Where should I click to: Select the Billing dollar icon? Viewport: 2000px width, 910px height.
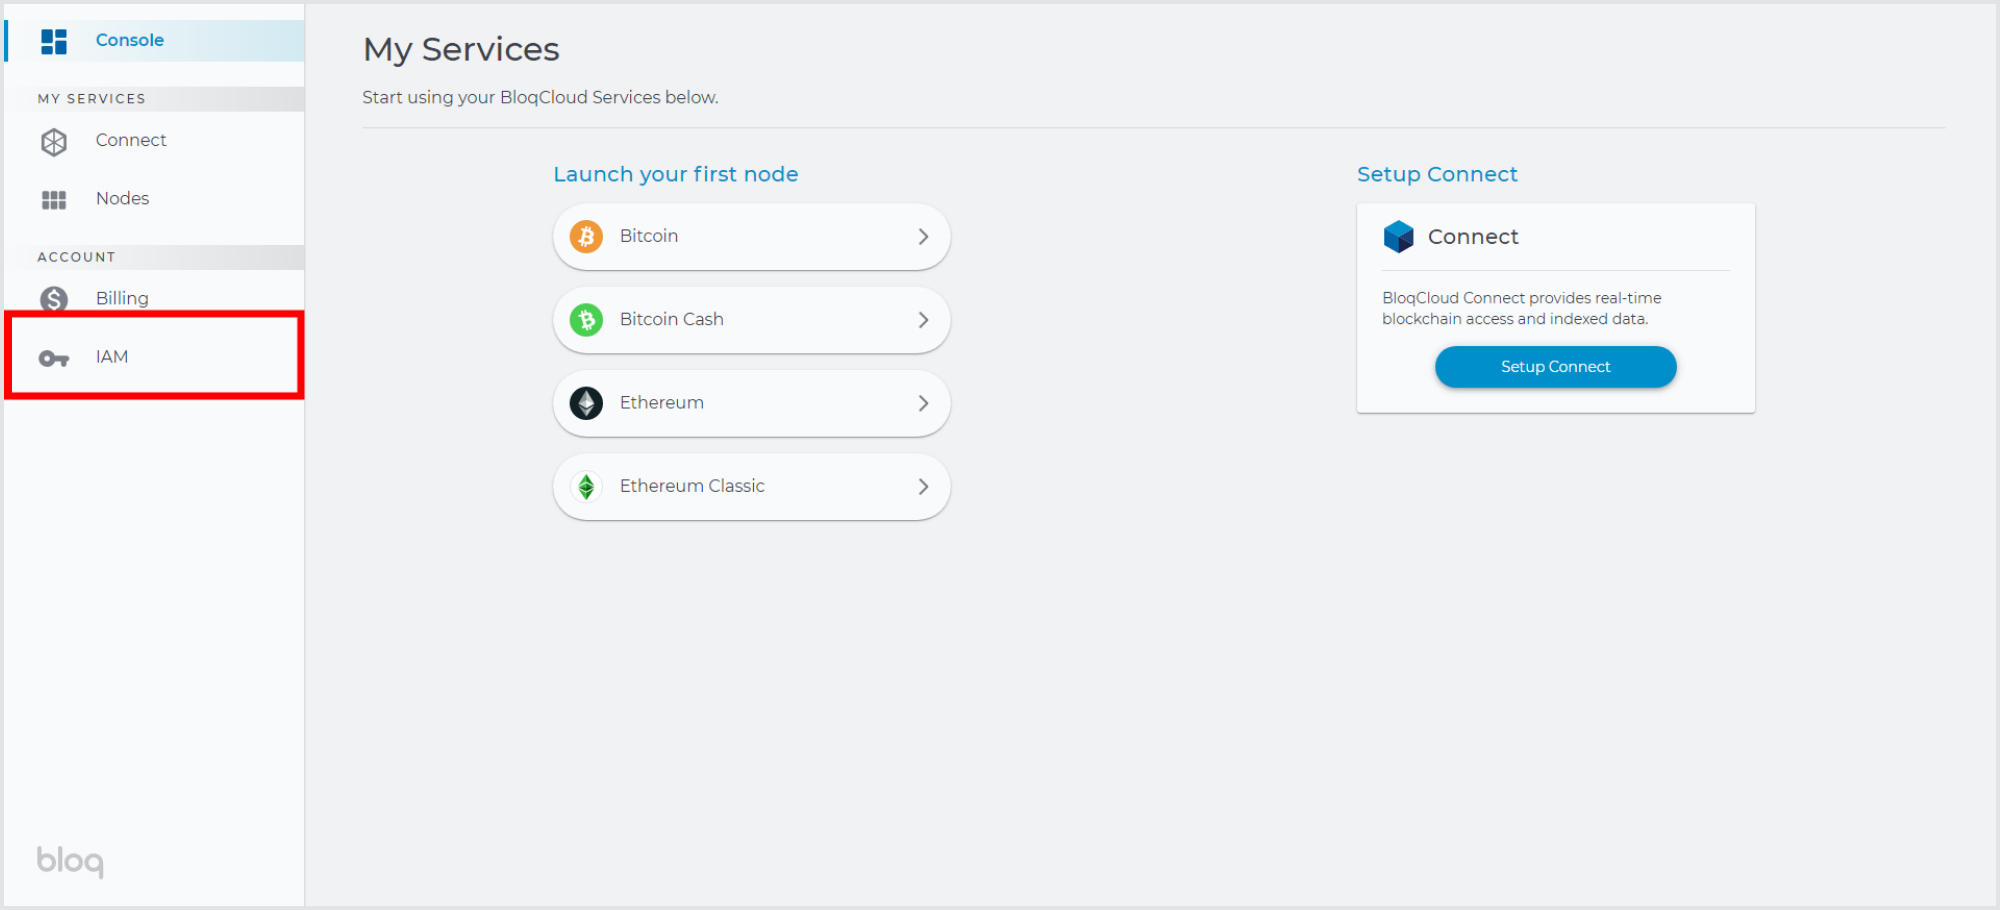[x=54, y=298]
